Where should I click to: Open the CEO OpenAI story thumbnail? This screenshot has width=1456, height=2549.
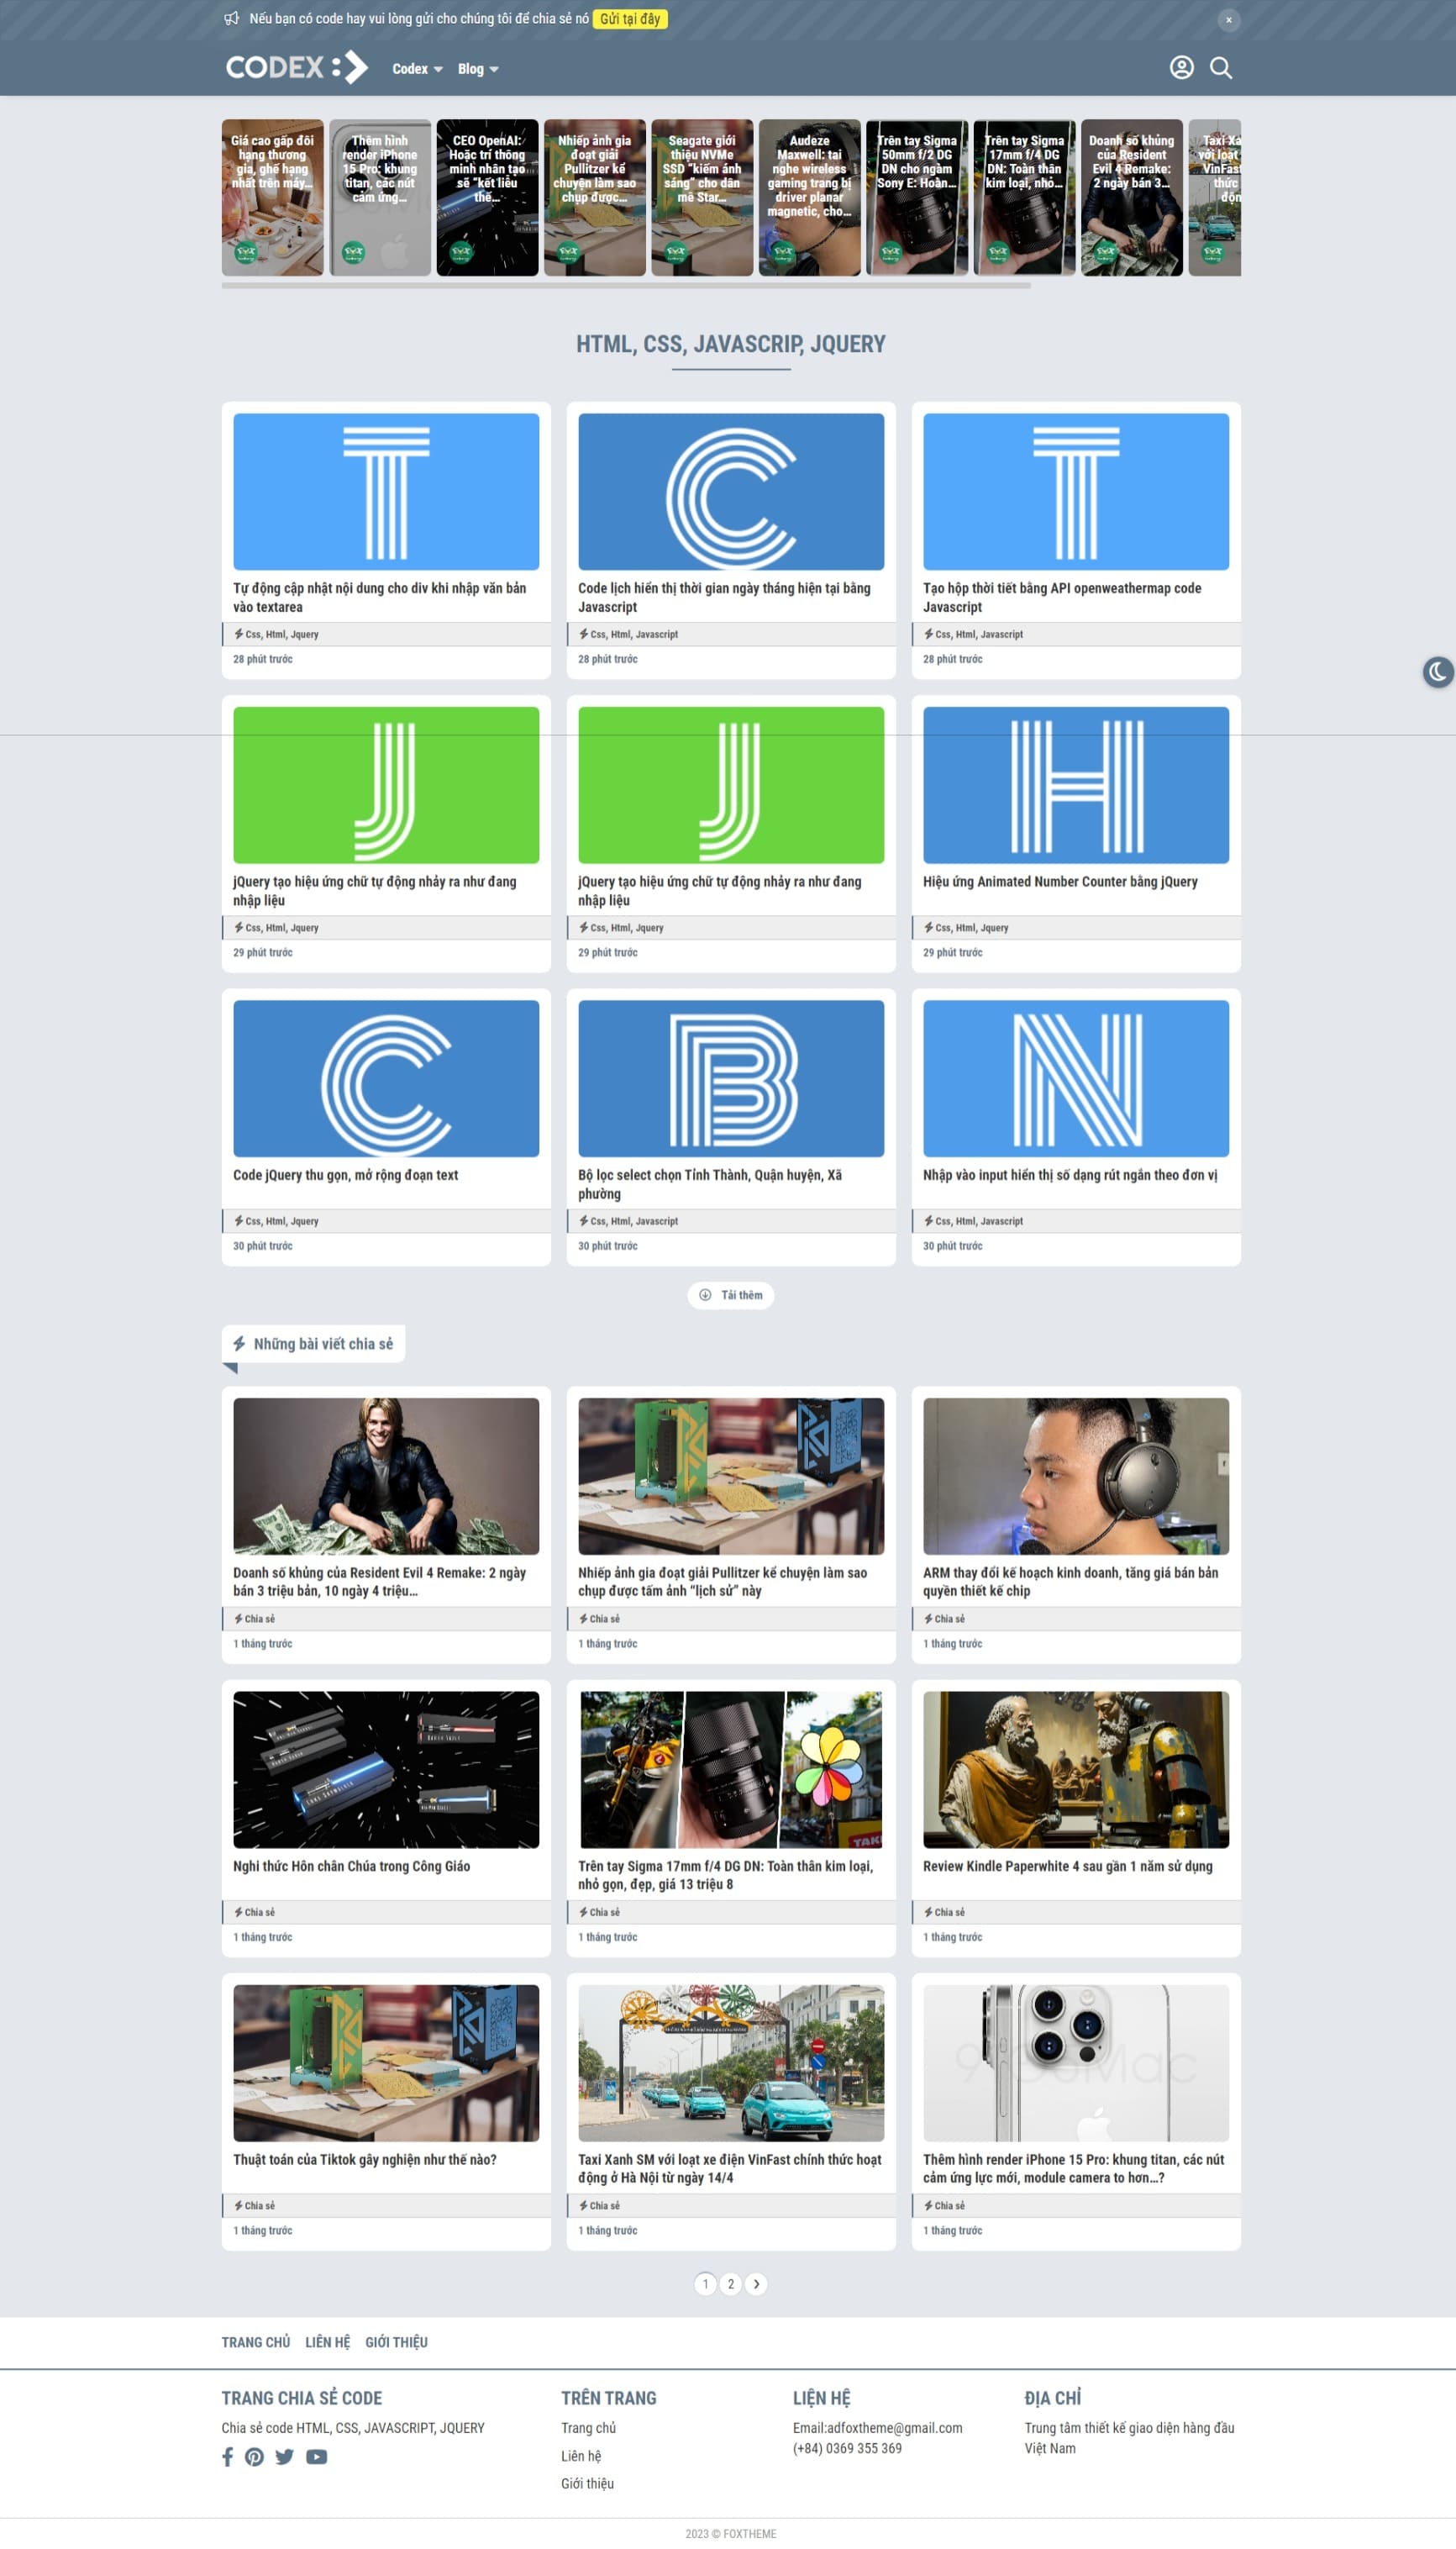(x=487, y=198)
